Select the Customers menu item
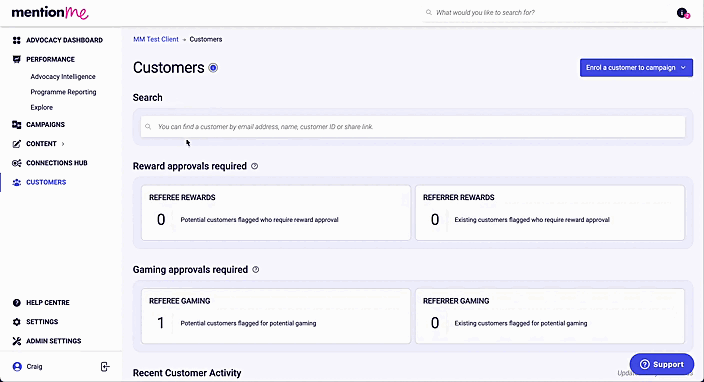 click(46, 182)
